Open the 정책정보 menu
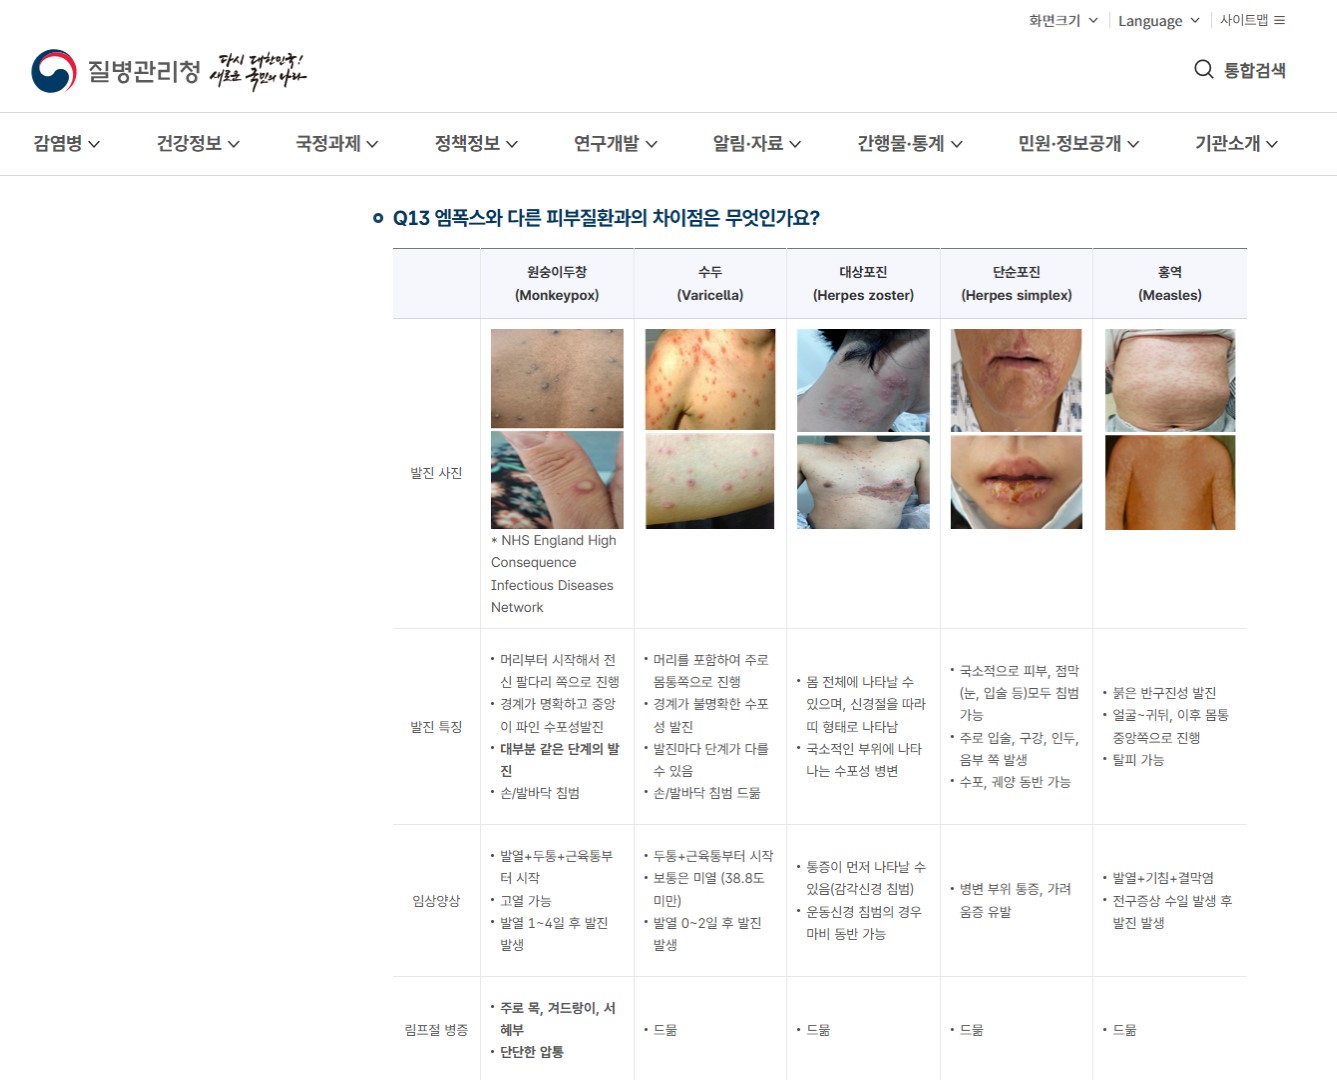 pos(476,144)
